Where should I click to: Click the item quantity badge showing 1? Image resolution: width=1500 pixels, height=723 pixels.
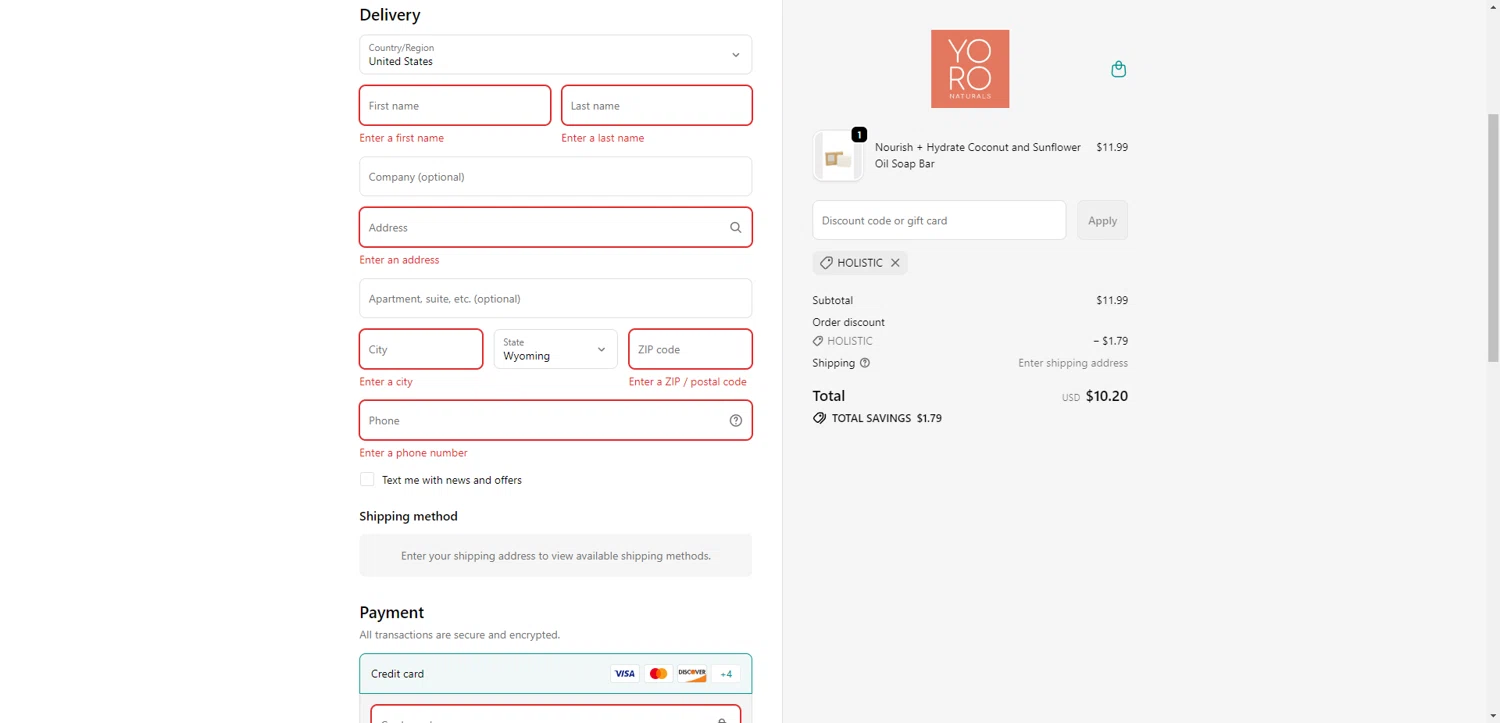coord(859,134)
